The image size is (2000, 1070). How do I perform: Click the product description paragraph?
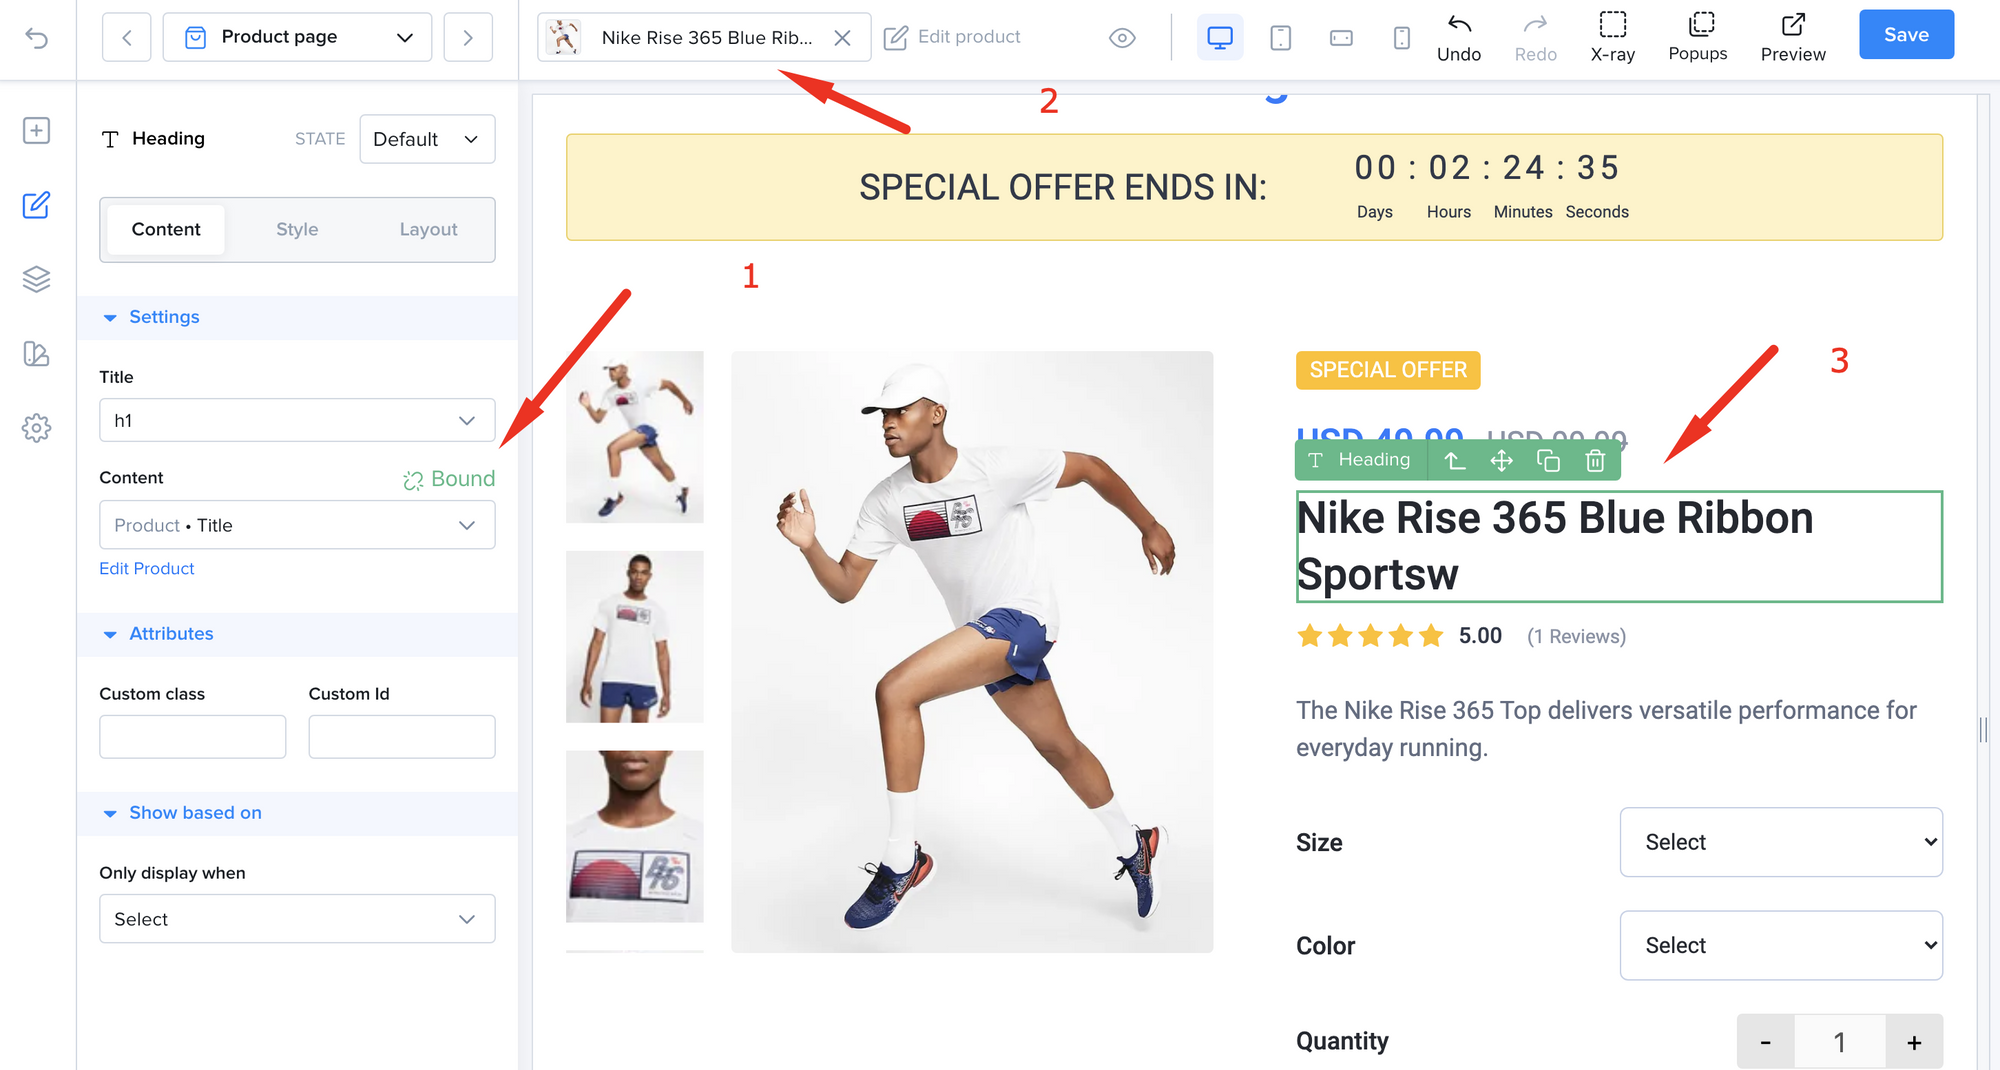click(1606, 729)
